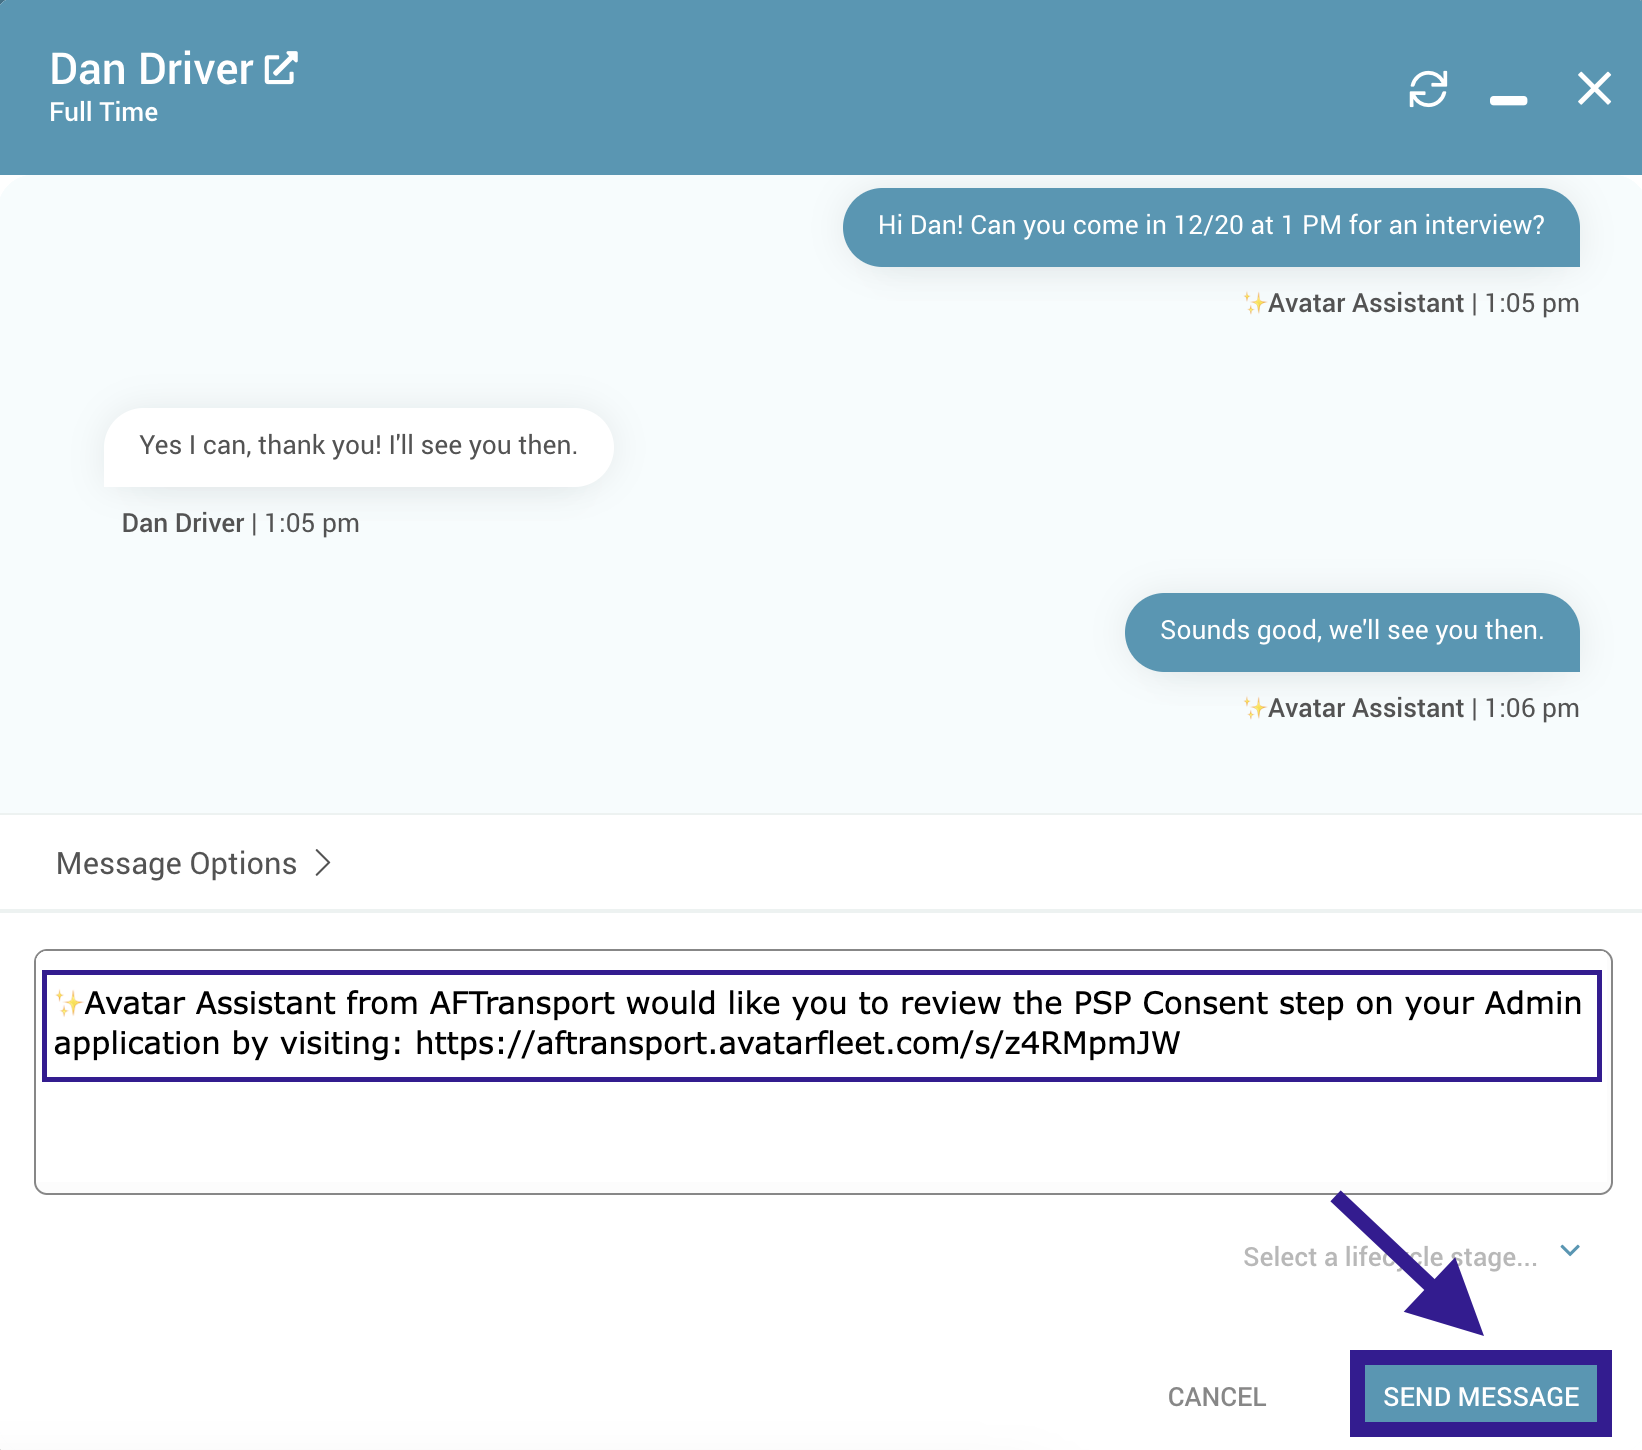
Task: Click the Full Time label under the name
Action: 104,112
